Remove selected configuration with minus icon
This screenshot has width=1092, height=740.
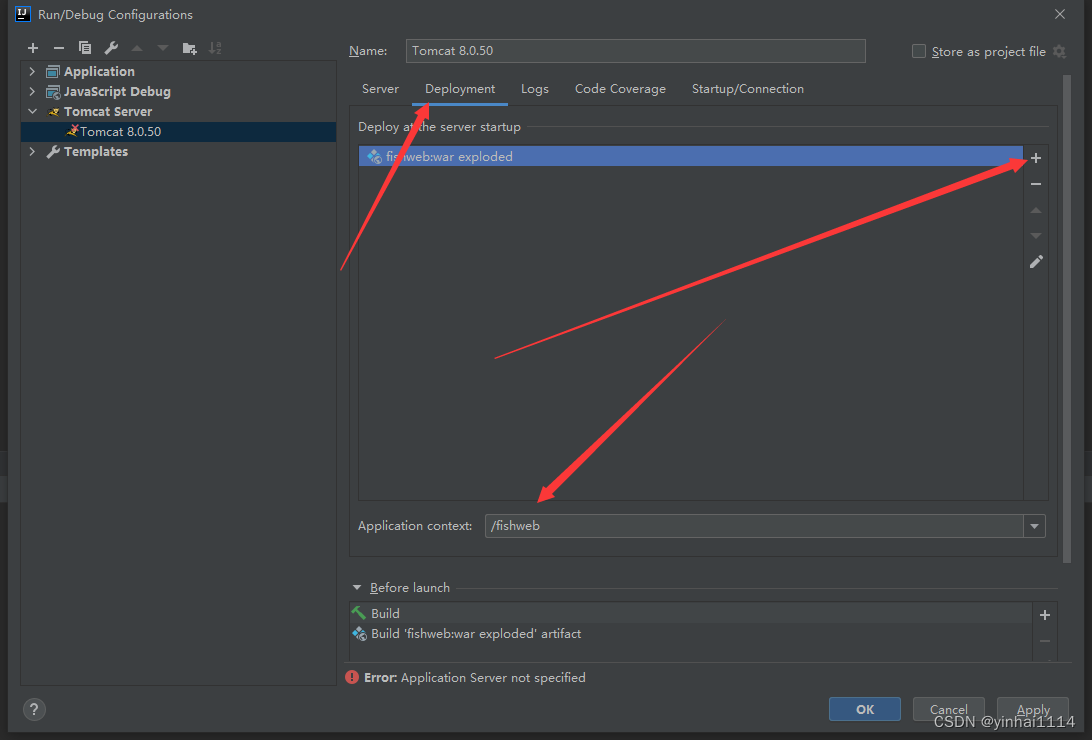58,48
